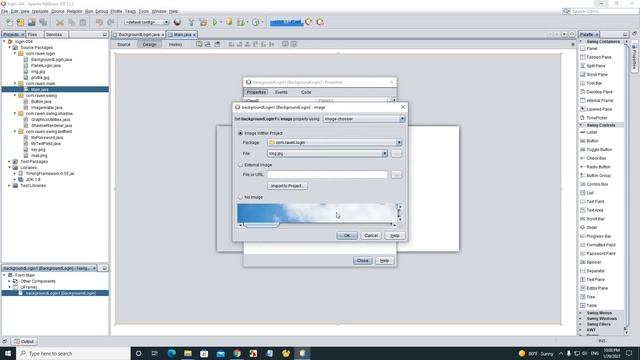Click the Connection Mode design toolbar icon

coord(207,44)
